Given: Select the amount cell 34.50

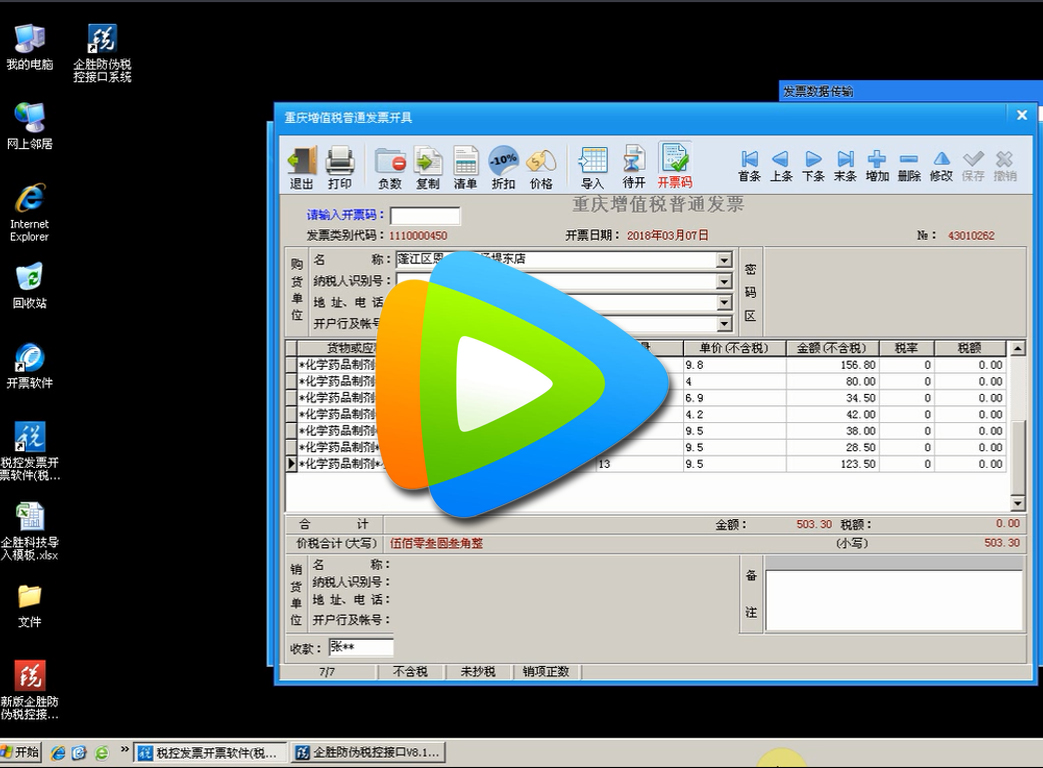Looking at the screenshot, I should click(x=832, y=398).
